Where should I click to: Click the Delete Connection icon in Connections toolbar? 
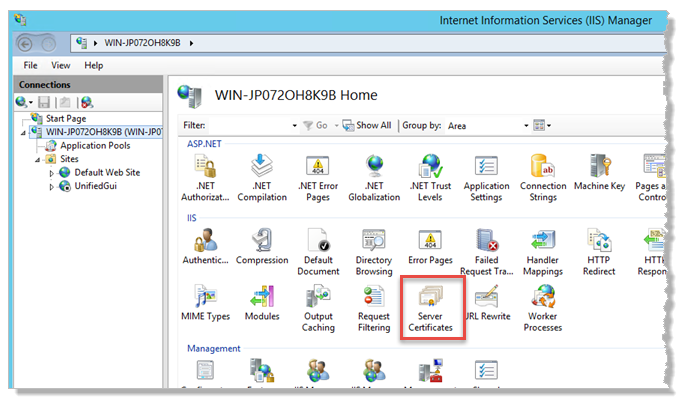pyautogui.click(x=87, y=102)
